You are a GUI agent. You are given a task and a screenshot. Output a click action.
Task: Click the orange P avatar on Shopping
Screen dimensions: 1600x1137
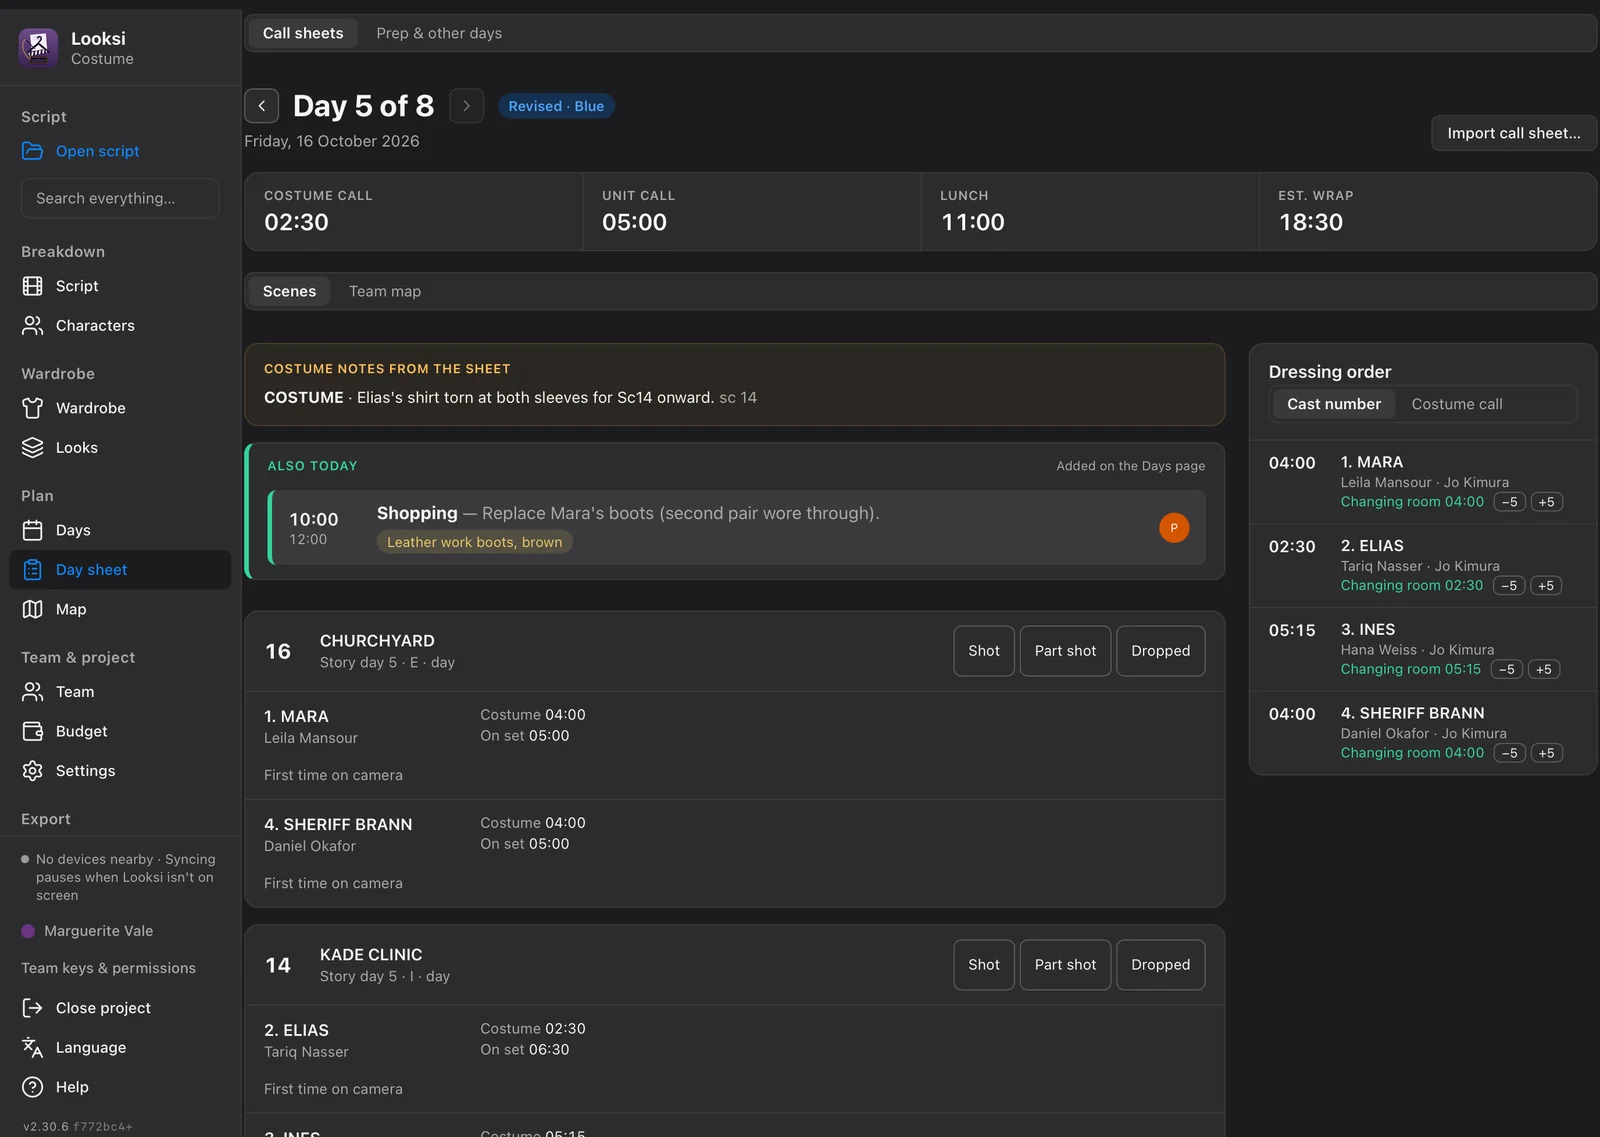(1174, 527)
